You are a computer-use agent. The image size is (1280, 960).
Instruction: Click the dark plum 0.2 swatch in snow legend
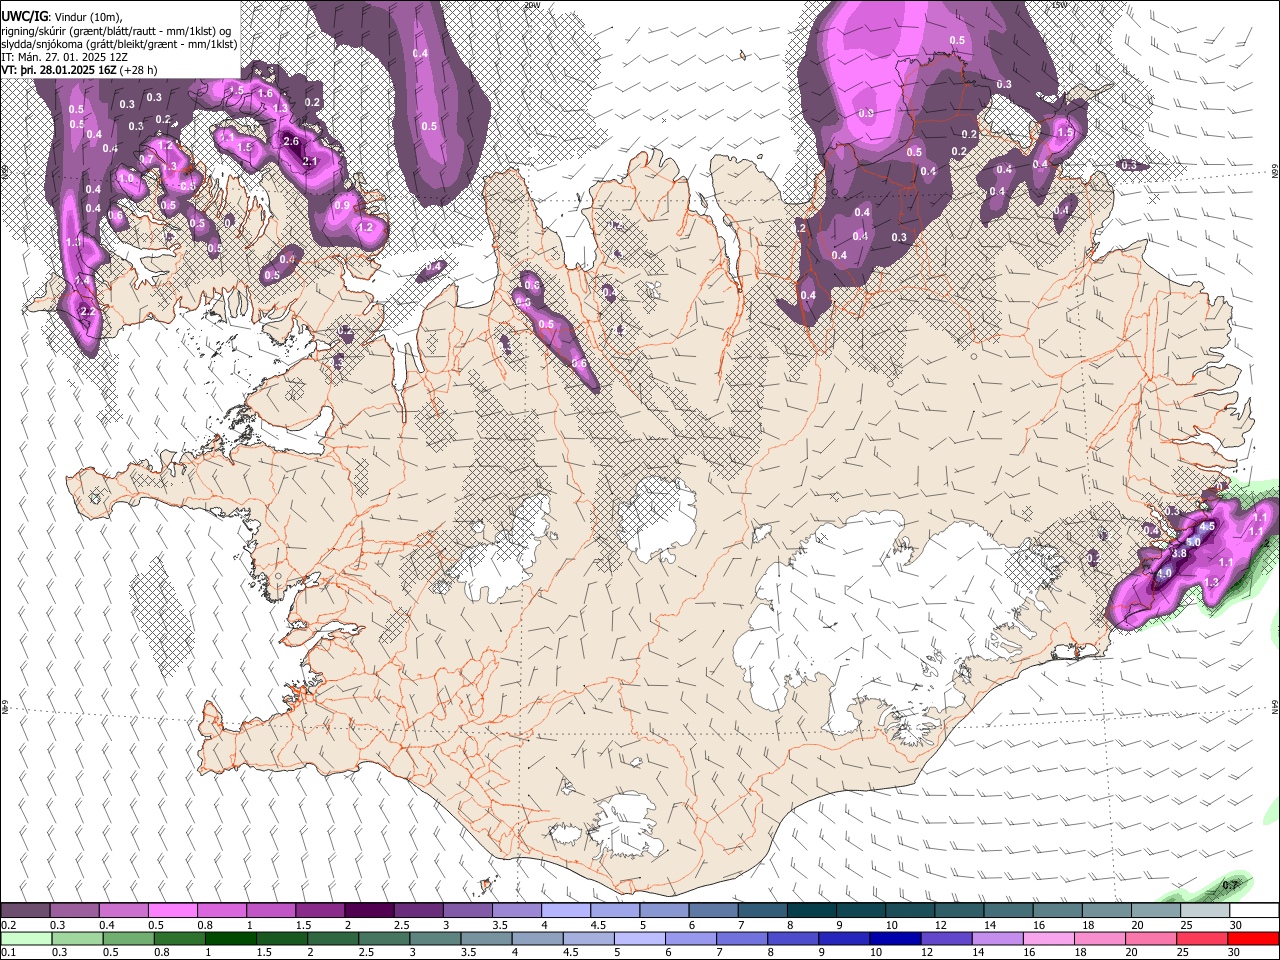point(25,911)
